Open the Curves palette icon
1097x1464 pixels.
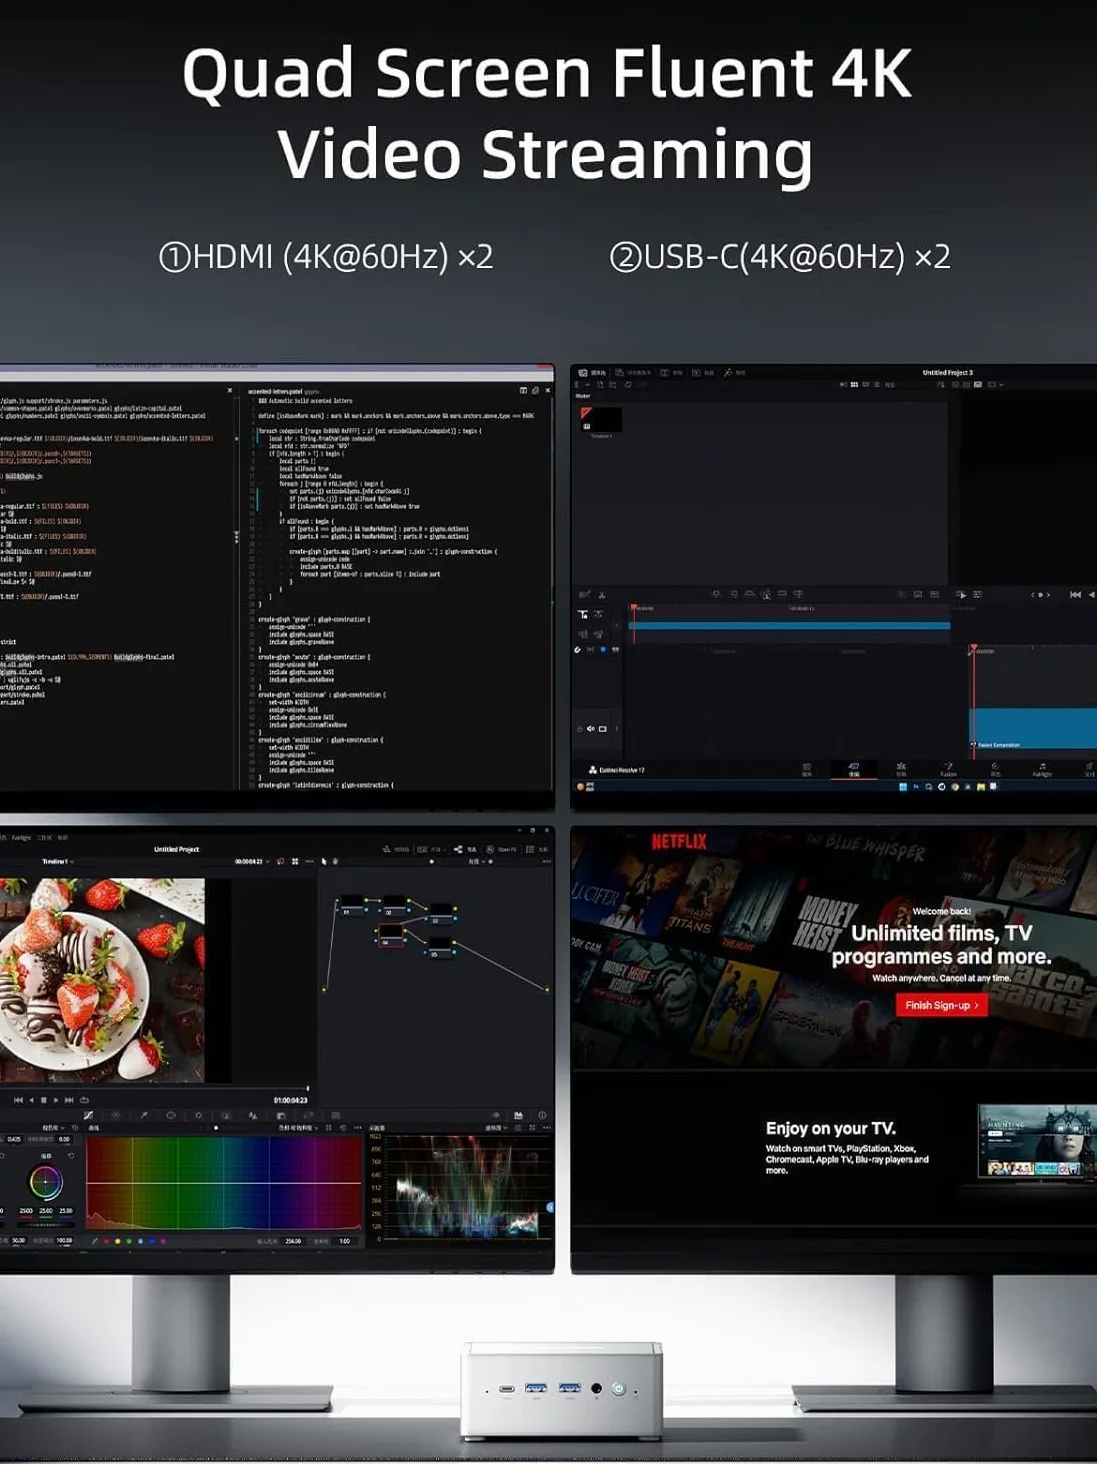point(88,1115)
